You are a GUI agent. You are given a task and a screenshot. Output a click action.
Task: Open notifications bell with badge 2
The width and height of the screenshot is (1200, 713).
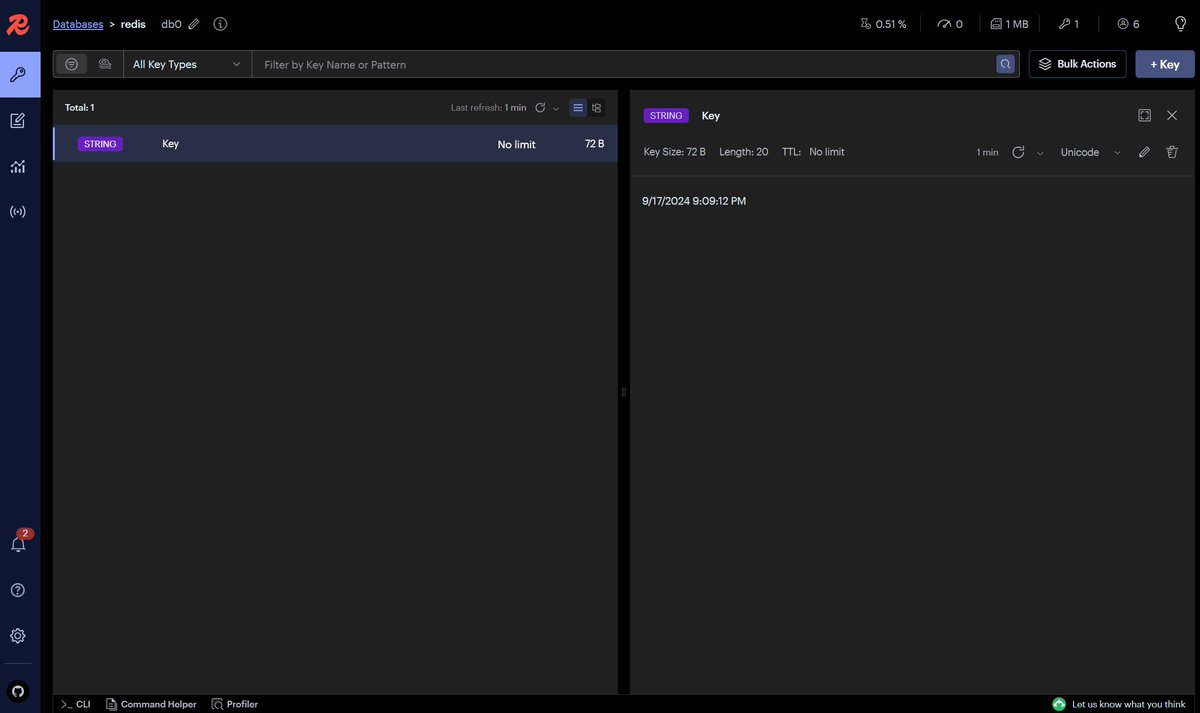(x=18, y=544)
